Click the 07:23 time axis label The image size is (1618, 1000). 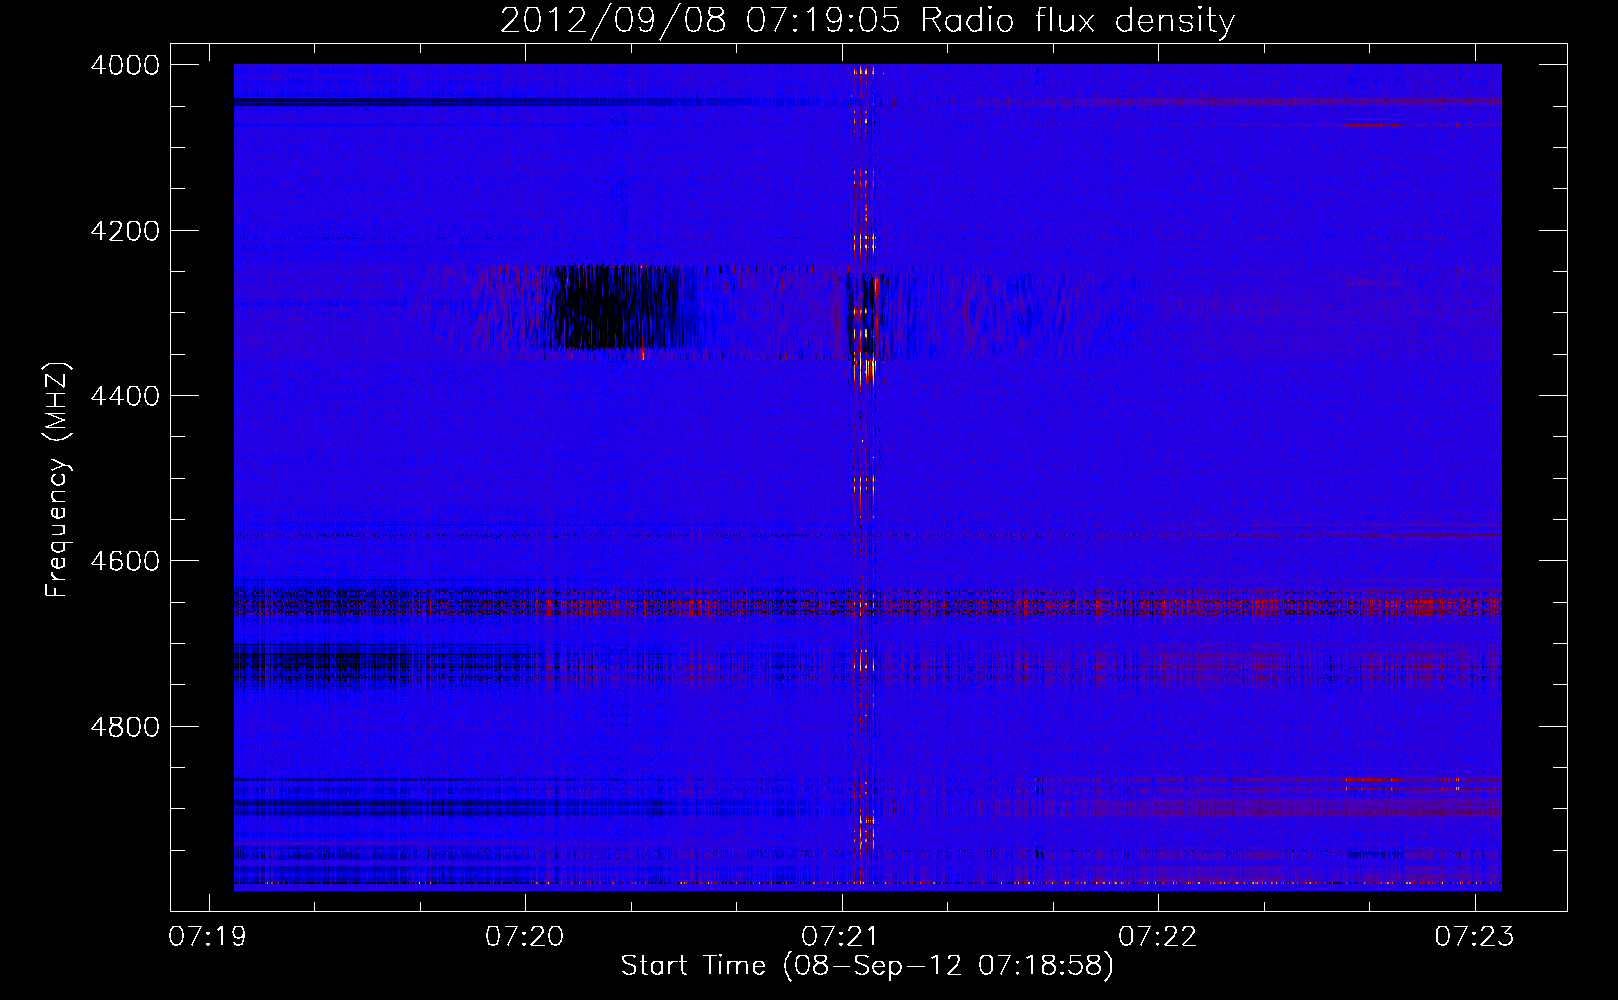click(x=1474, y=937)
